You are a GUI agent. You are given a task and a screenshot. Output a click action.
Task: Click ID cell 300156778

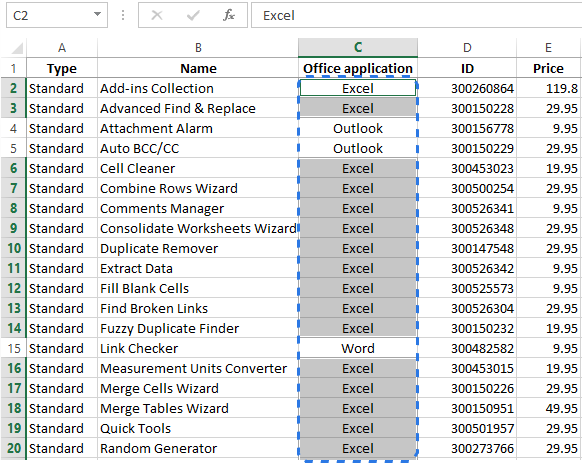[x=467, y=128]
